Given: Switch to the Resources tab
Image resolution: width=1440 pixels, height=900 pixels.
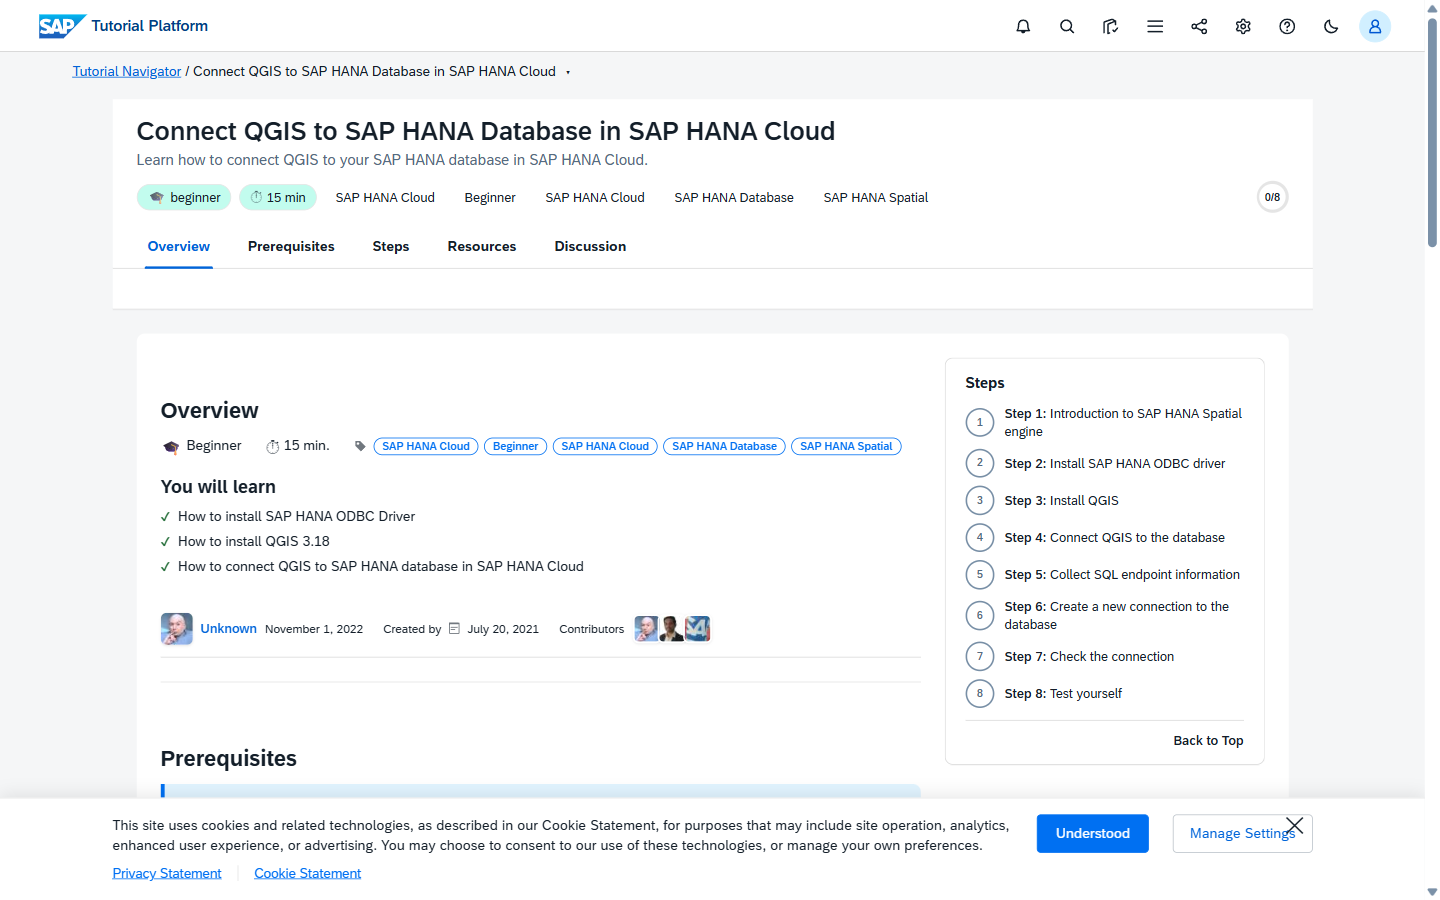Looking at the screenshot, I should click(482, 246).
